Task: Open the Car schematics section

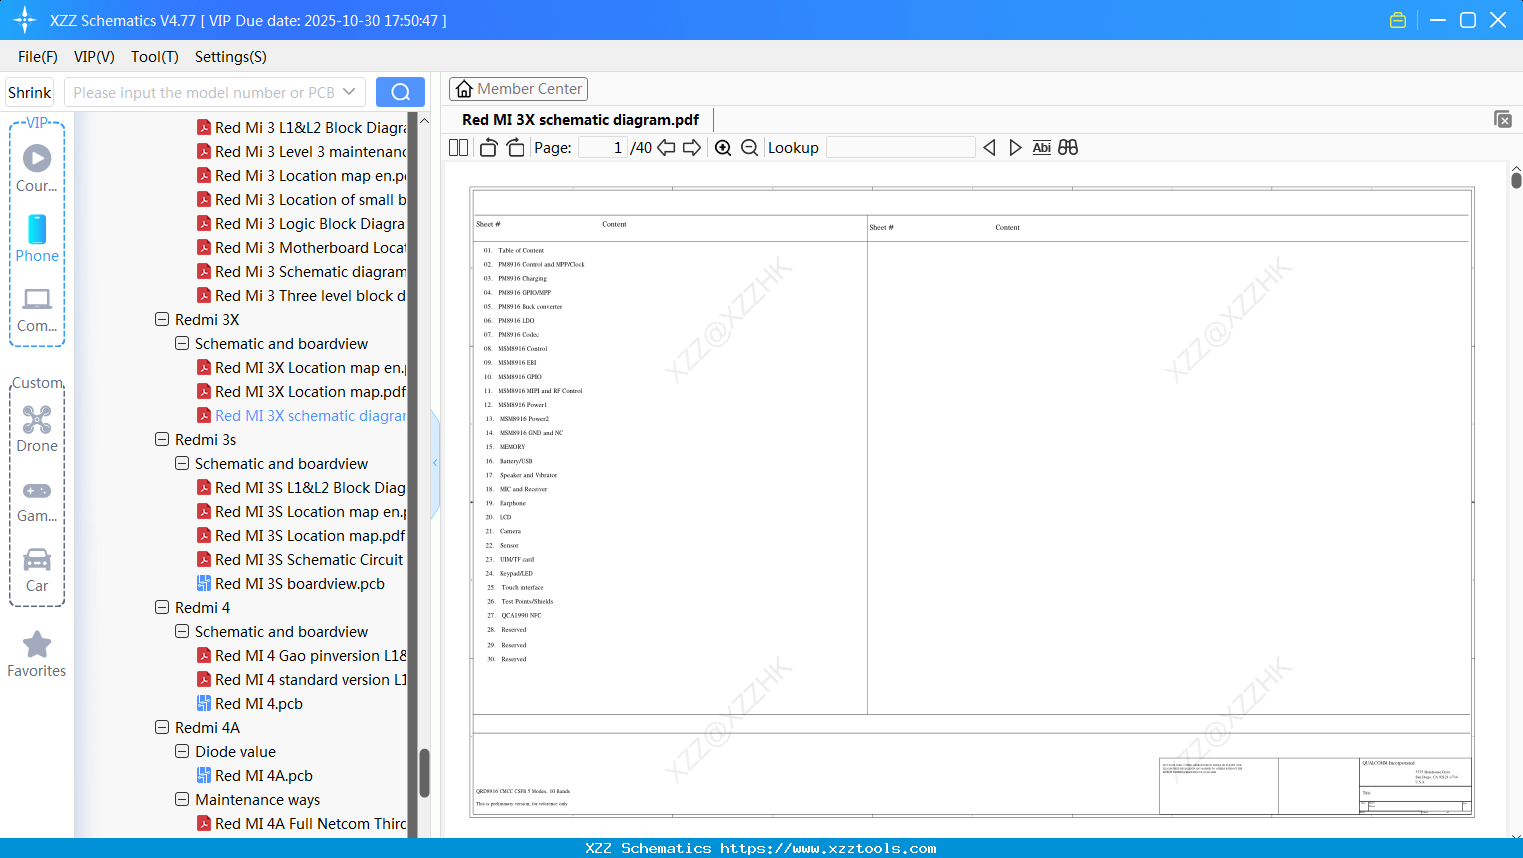Action: click(x=37, y=560)
